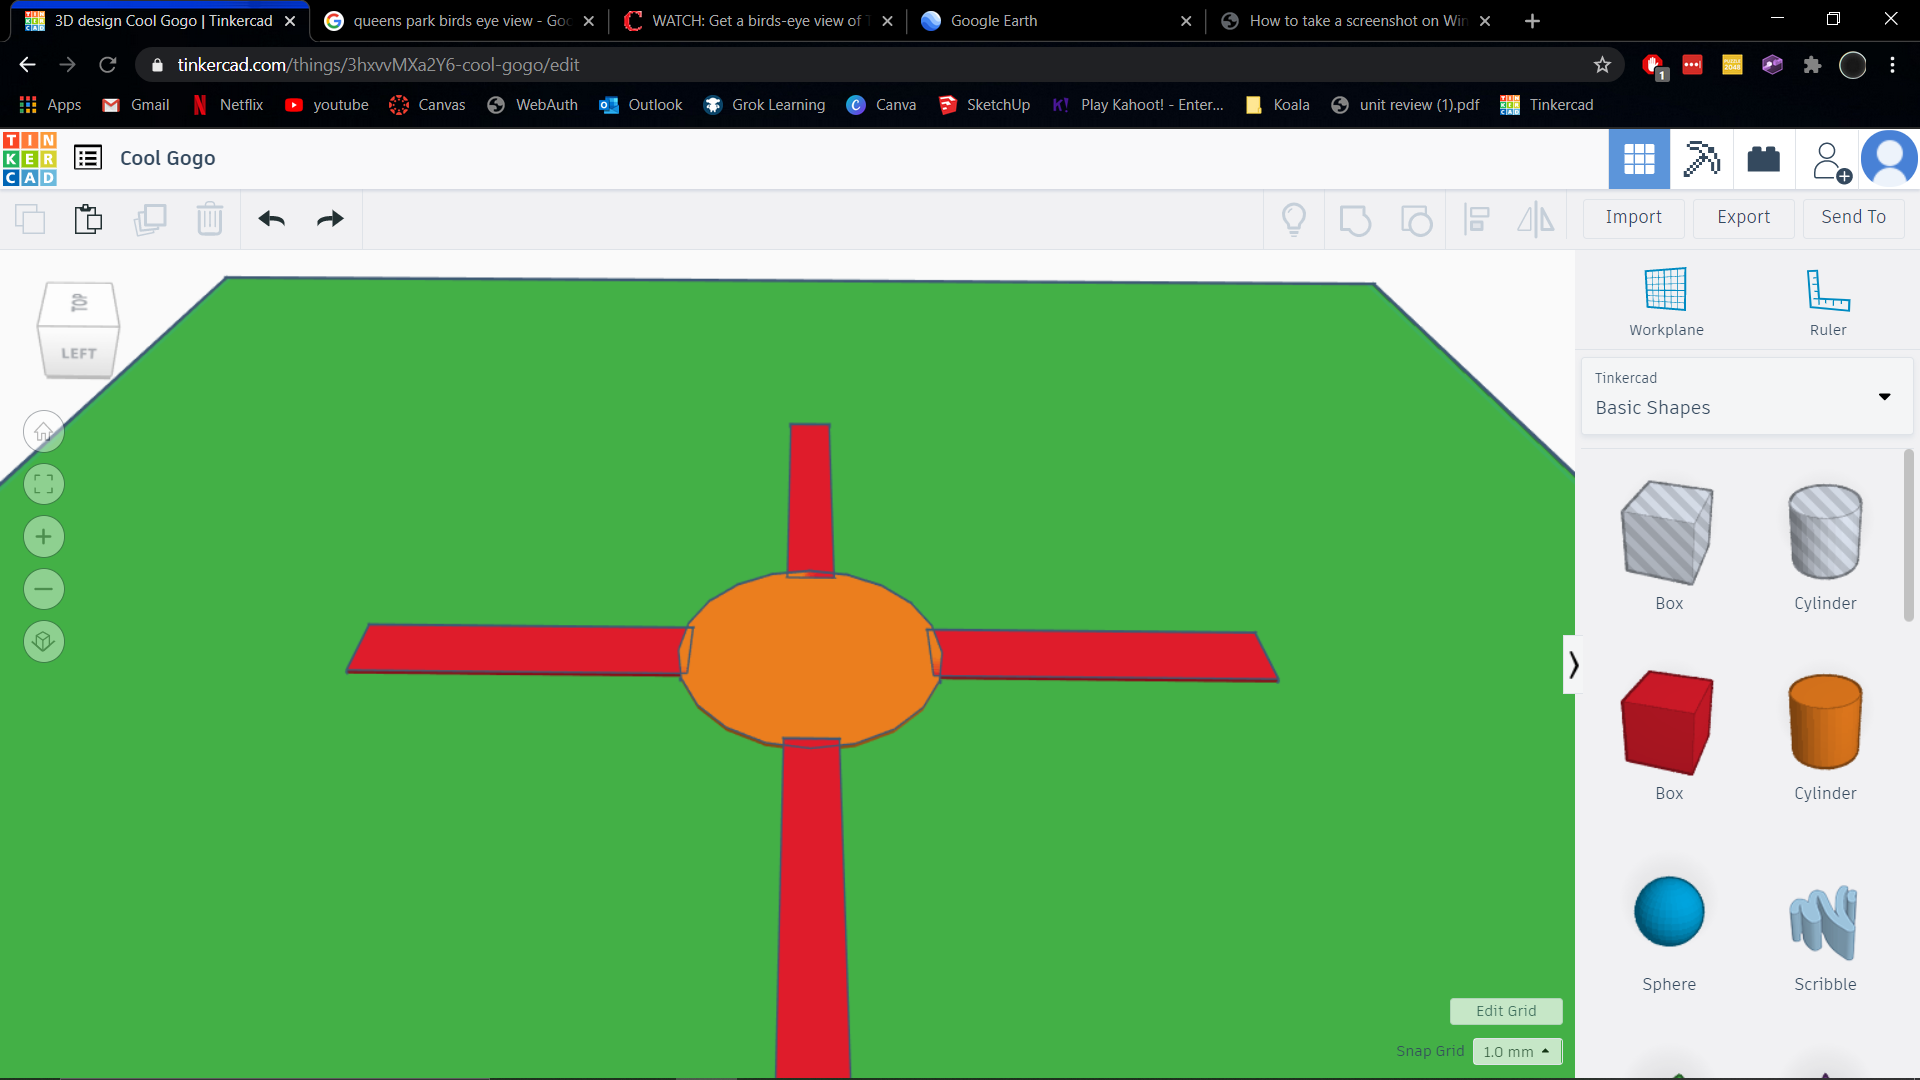The width and height of the screenshot is (1920, 1080).
Task: Open the Apps bookmark shortcut
Action: [50, 105]
